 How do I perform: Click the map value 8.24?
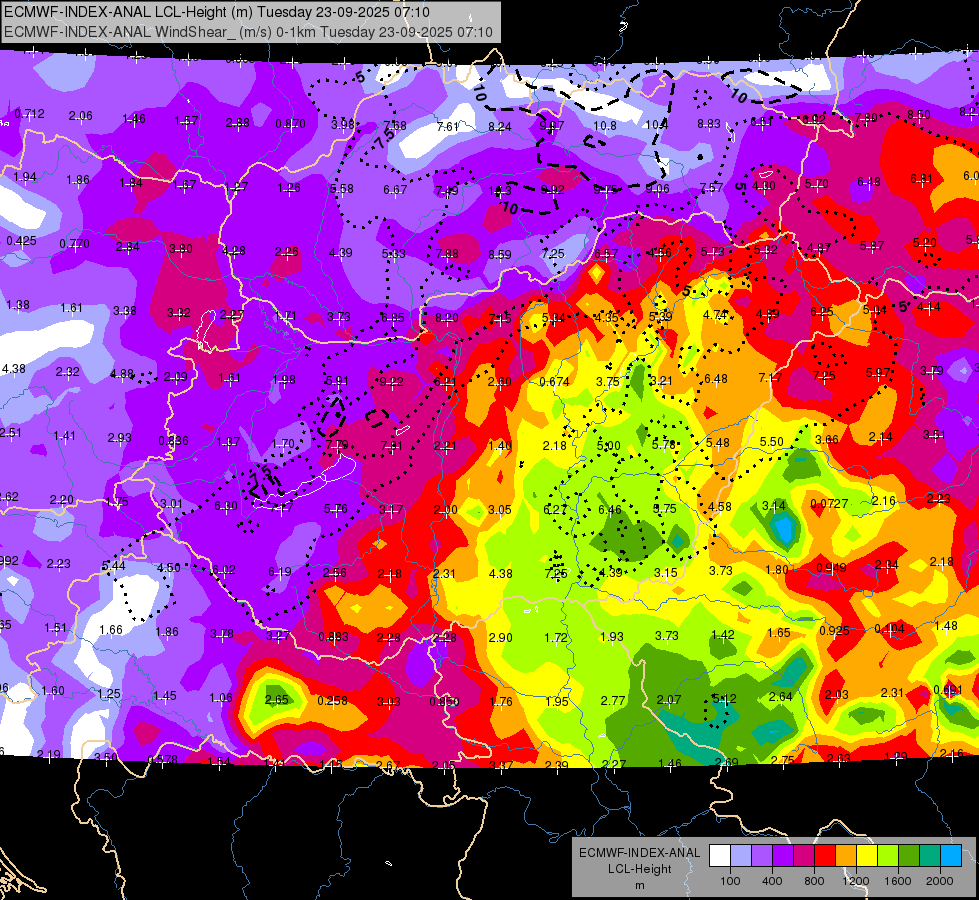click(499, 127)
